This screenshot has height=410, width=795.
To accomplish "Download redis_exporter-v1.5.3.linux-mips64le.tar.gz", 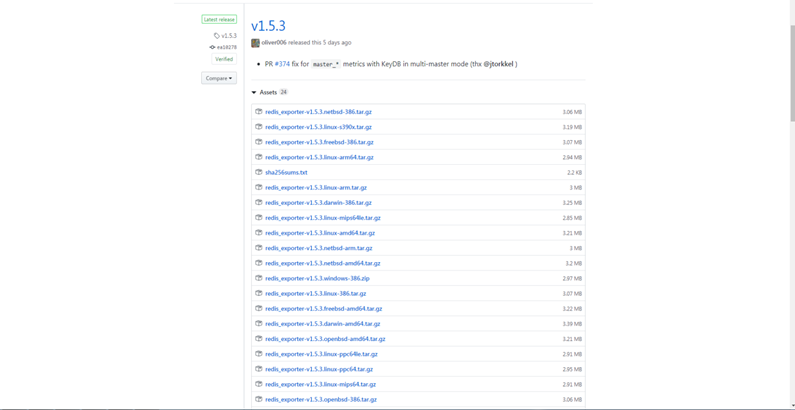I will (x=323, y=218).
